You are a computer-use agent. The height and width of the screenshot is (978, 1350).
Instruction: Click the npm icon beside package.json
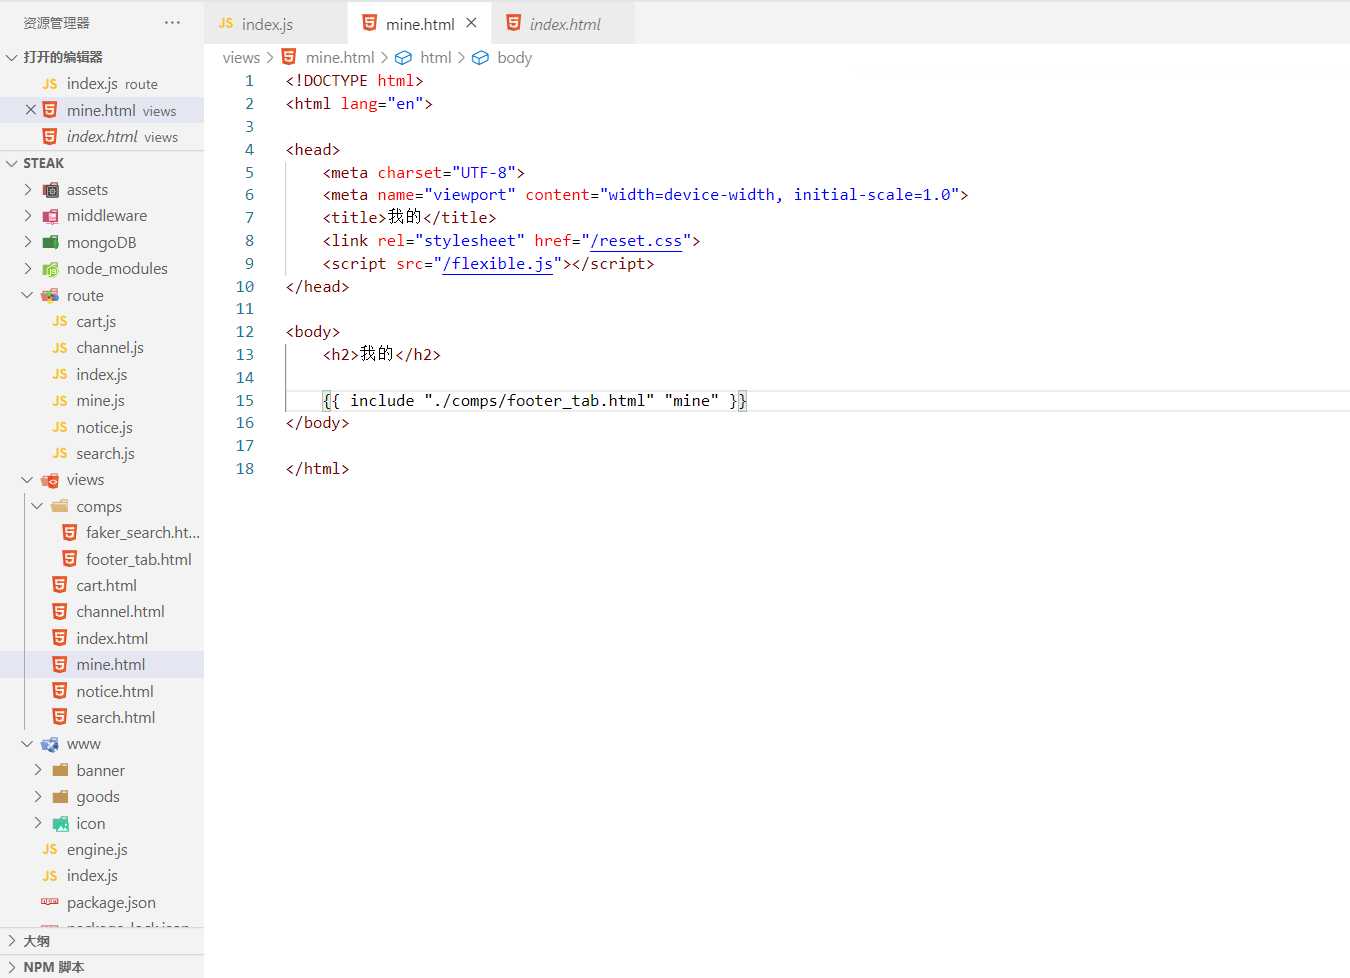(x=50, y=902)
